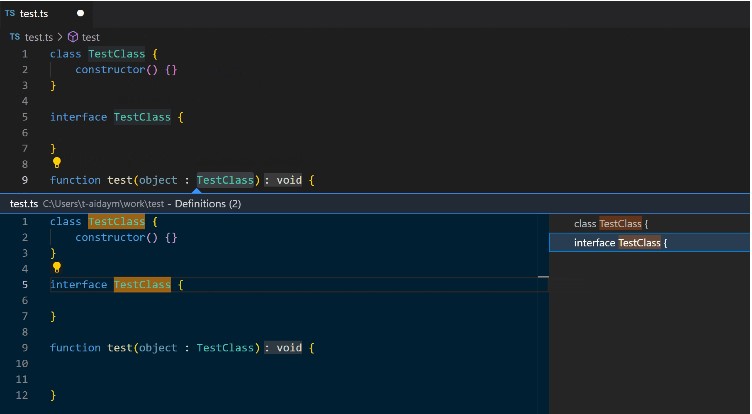
Task: Click highlighted TestClass on peek line 5
Action: (x=142, y=285)
